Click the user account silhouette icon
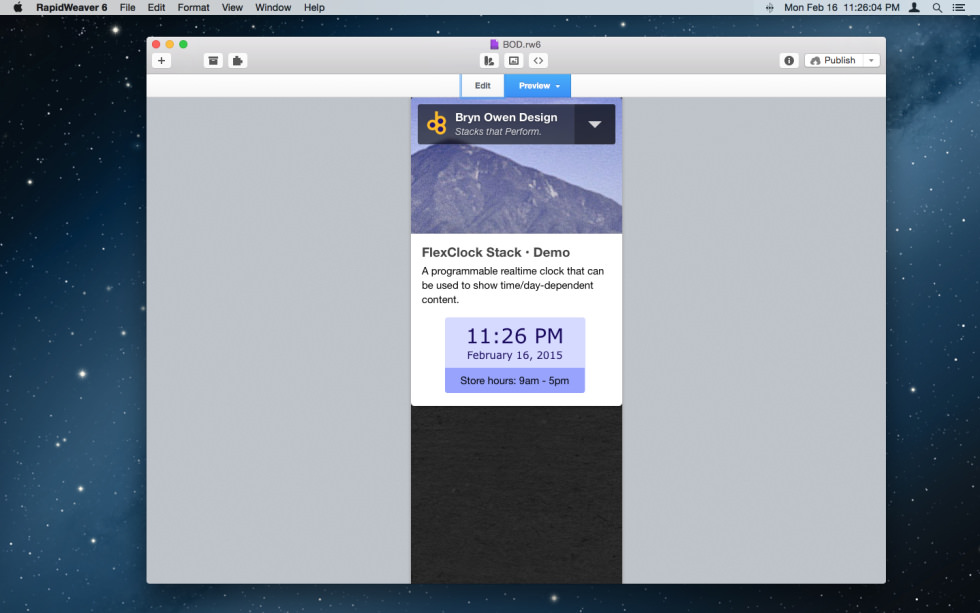980x613 pixels. tap(914, 7)
